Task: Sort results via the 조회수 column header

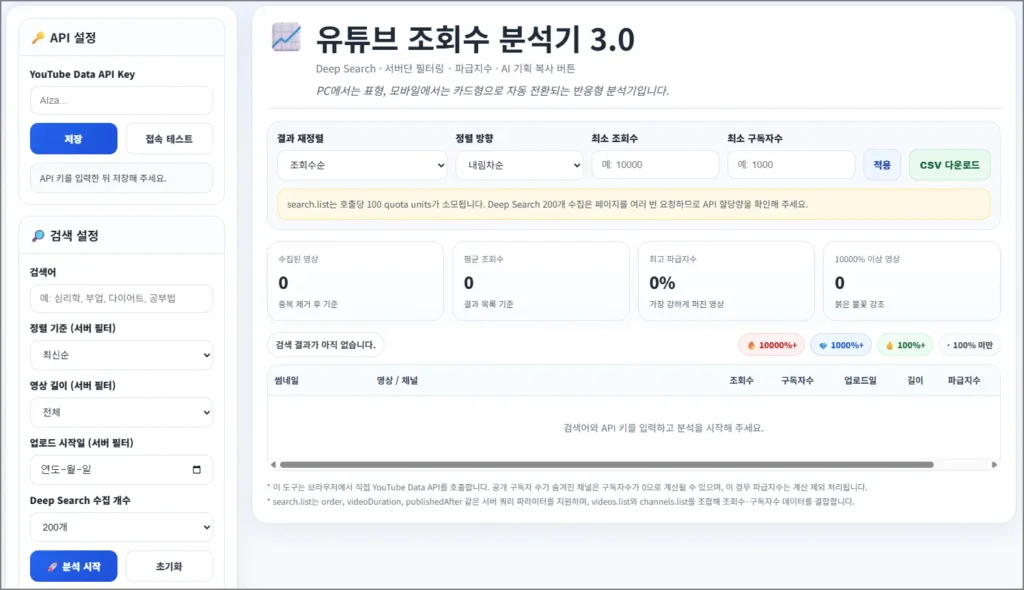Action: click(x=741, y=380)
